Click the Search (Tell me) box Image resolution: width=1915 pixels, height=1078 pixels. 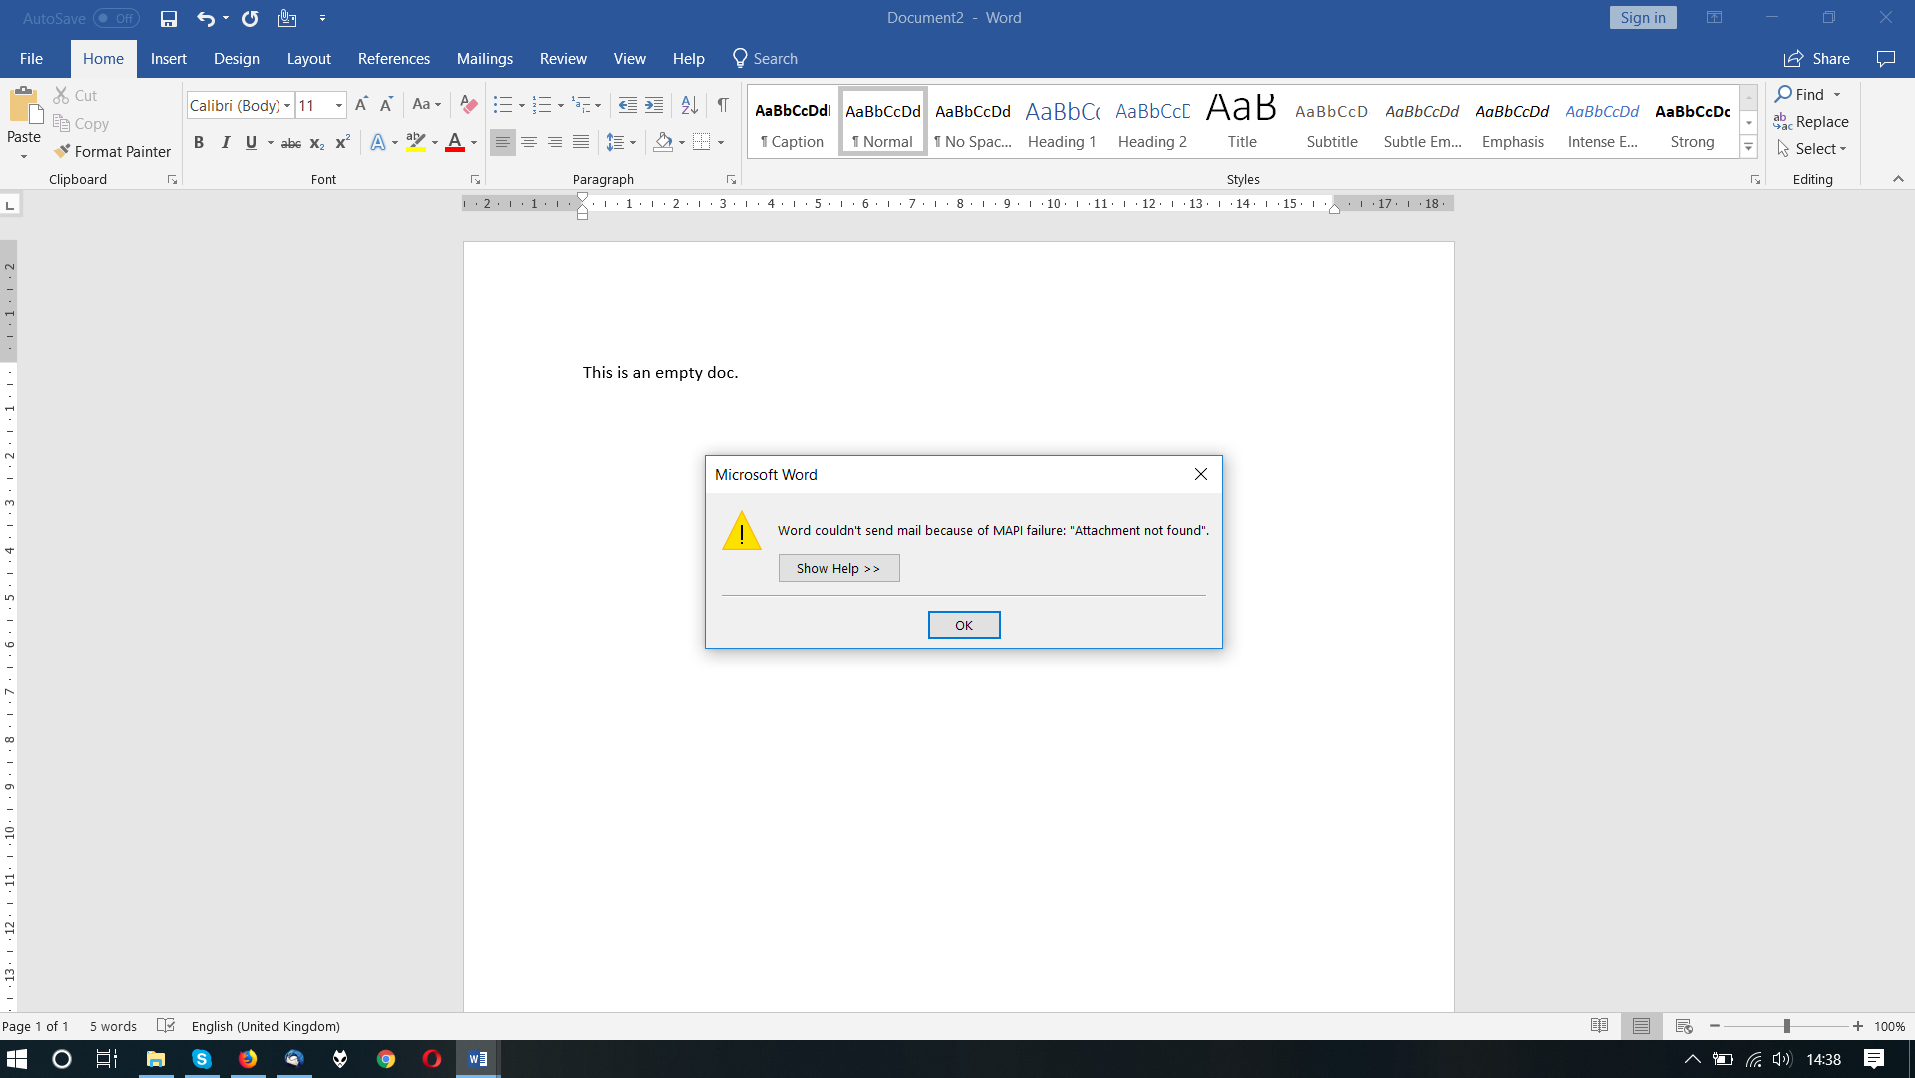pyautogui.click(x=765, y=59)
